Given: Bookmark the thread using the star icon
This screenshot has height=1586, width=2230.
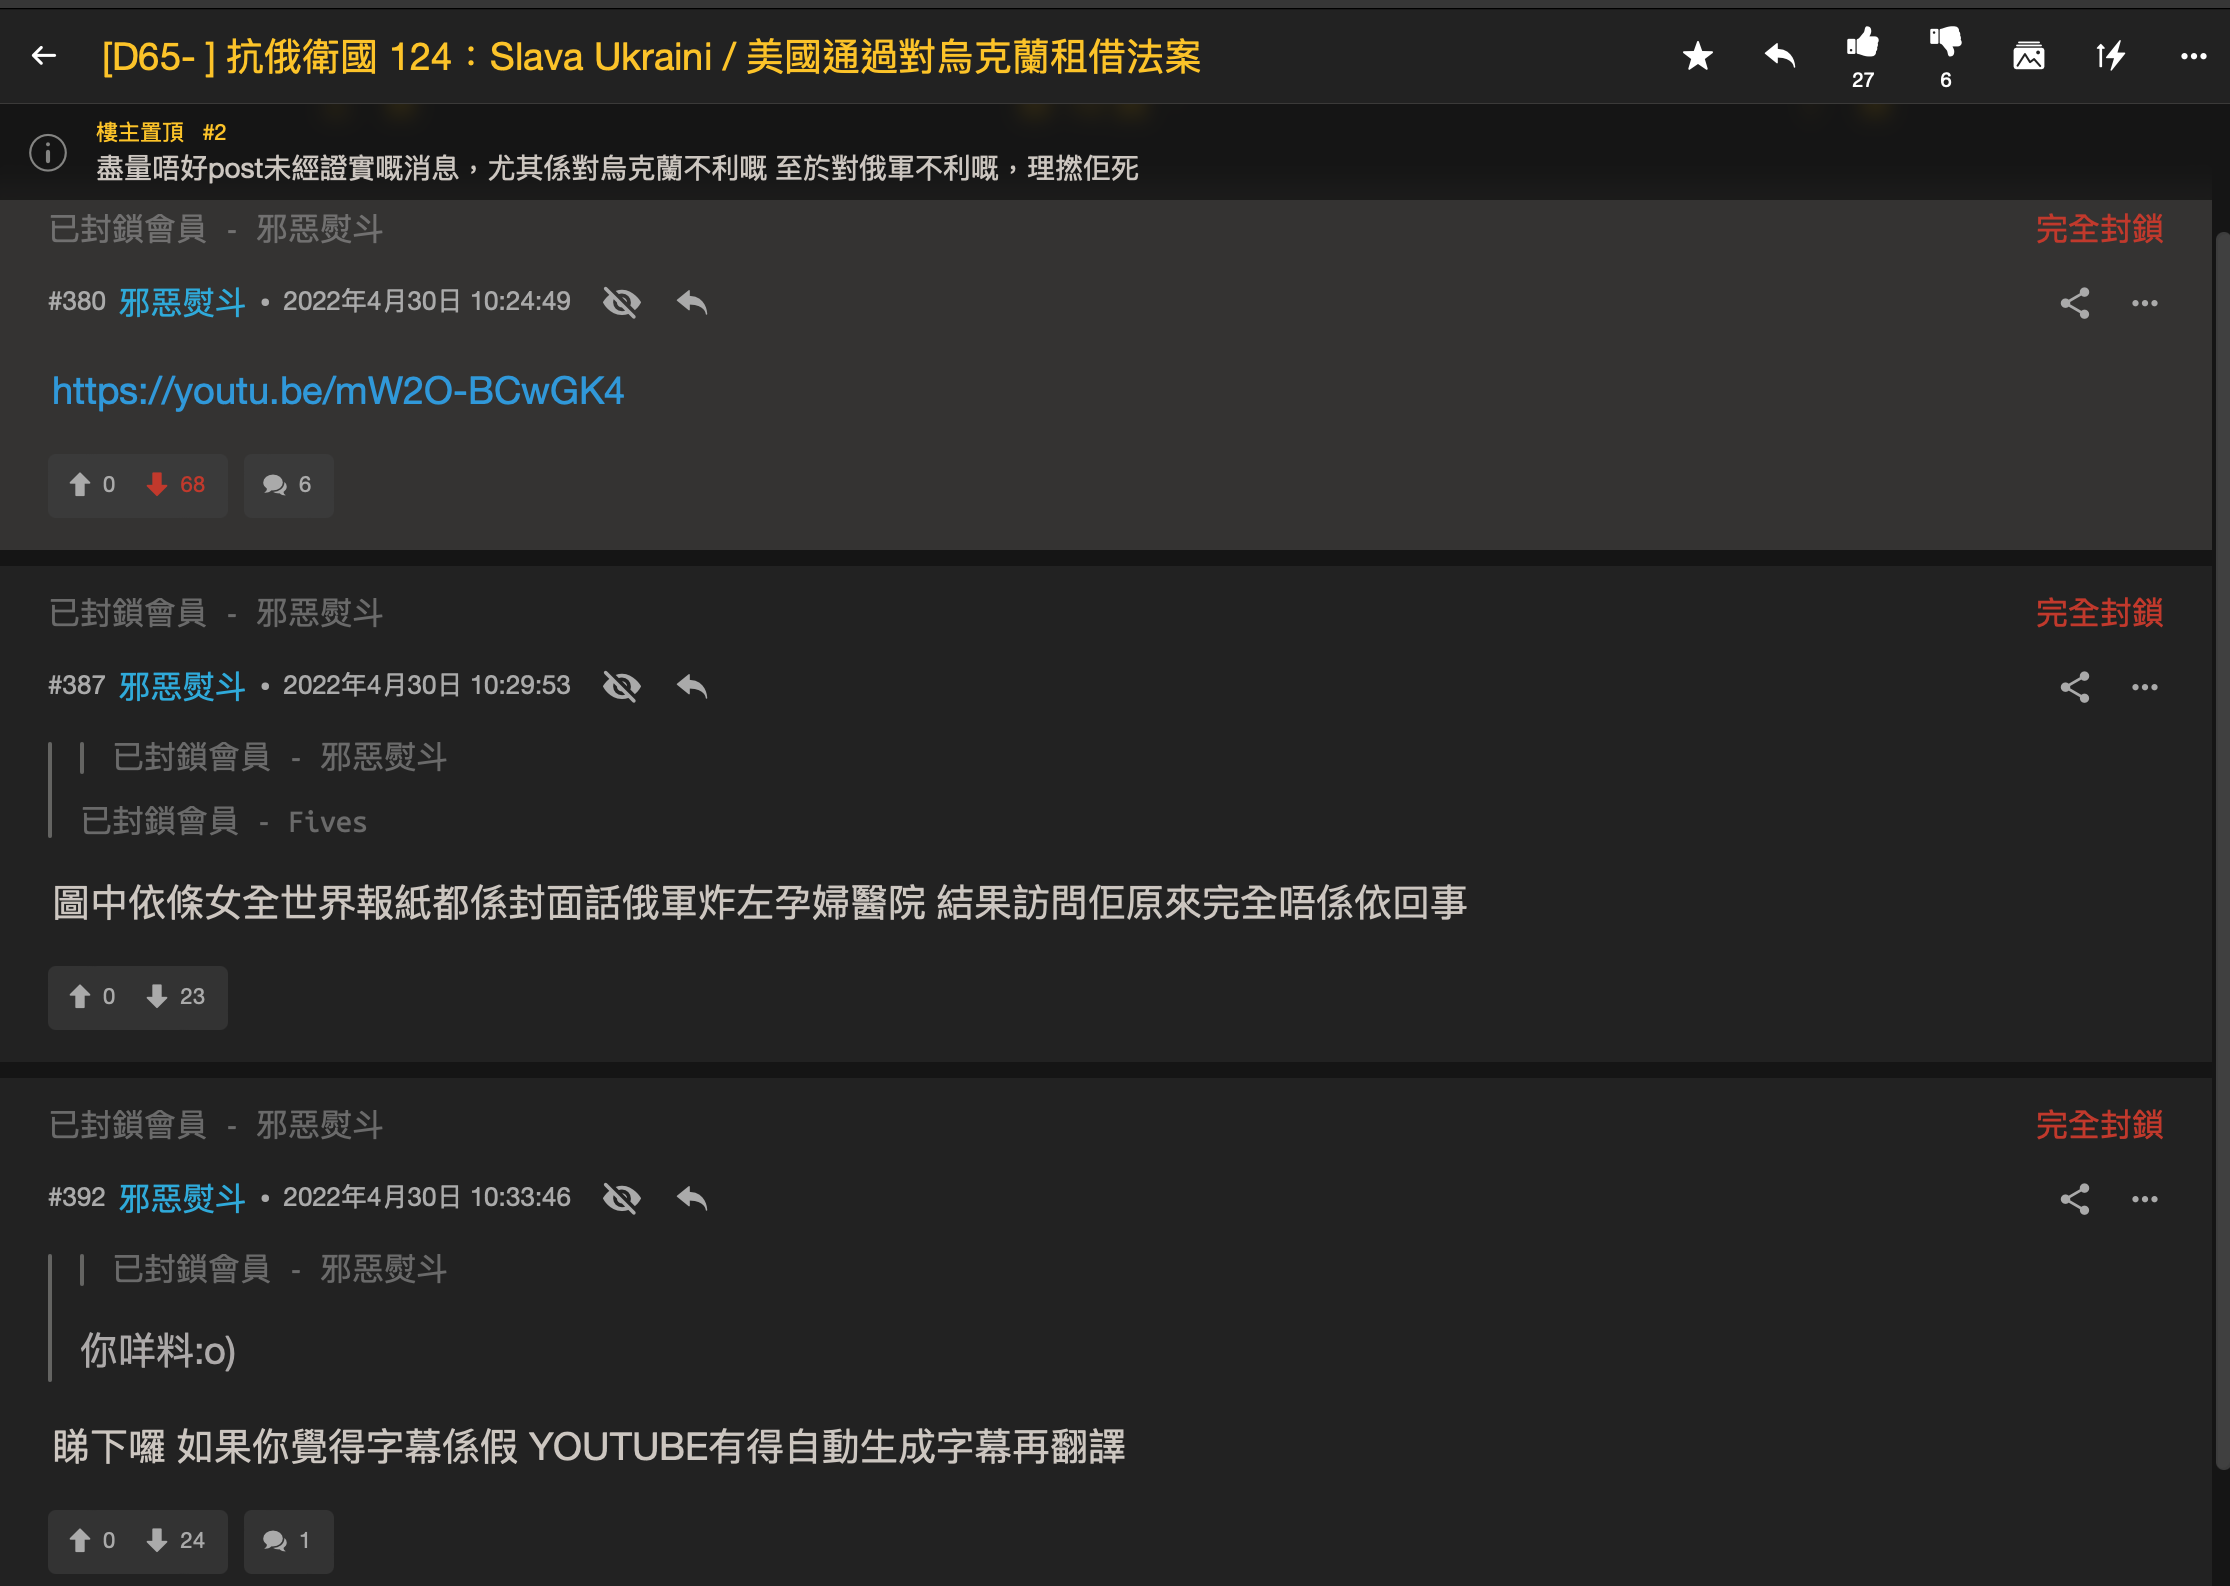Looking at the screenshot, I should coord(1697,57).
